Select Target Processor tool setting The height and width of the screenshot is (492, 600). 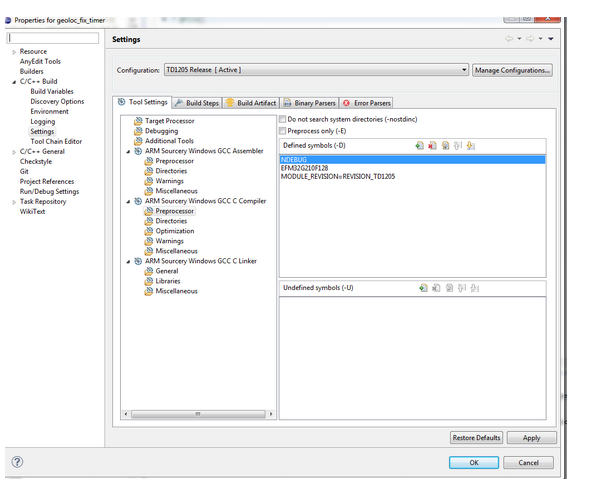(170, 121)
